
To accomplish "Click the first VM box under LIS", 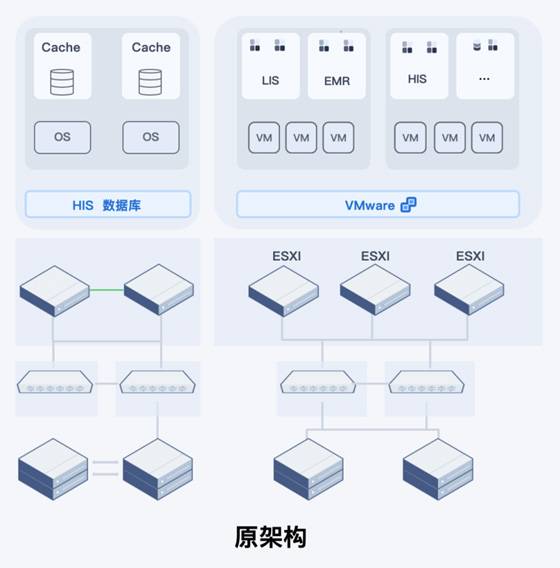I will click(264, 138).
